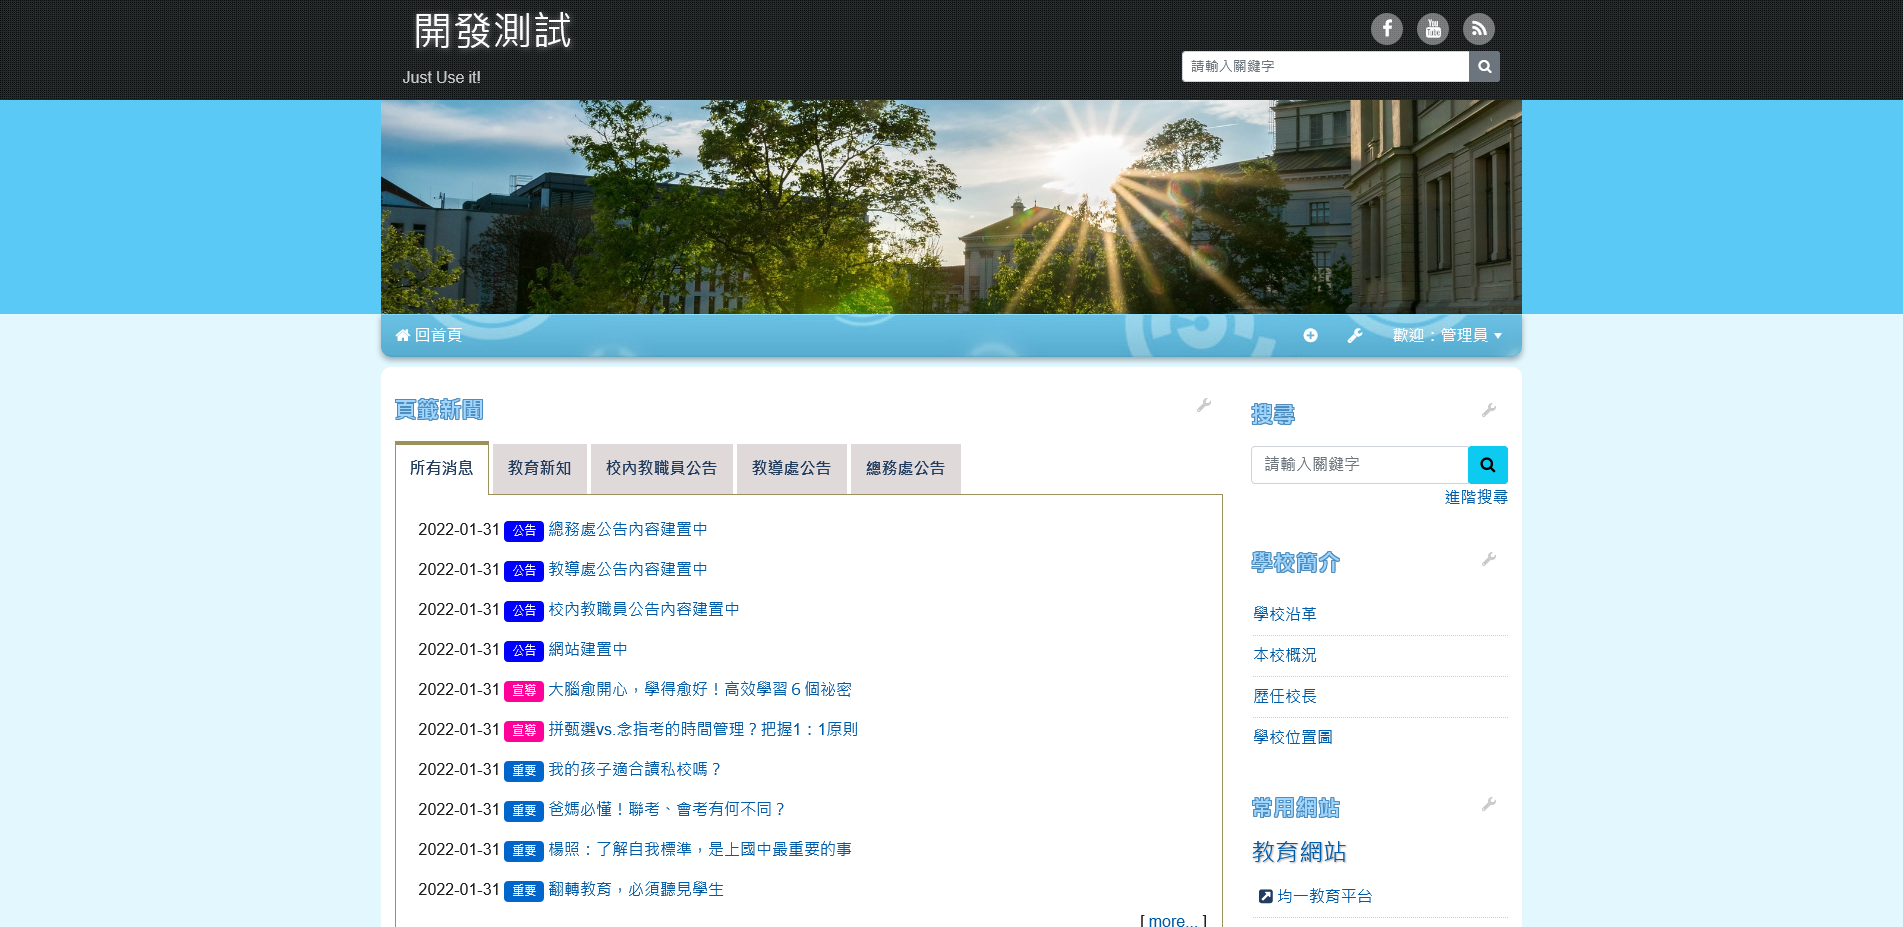Switch to the 教育新知 tab

[539, 468]
